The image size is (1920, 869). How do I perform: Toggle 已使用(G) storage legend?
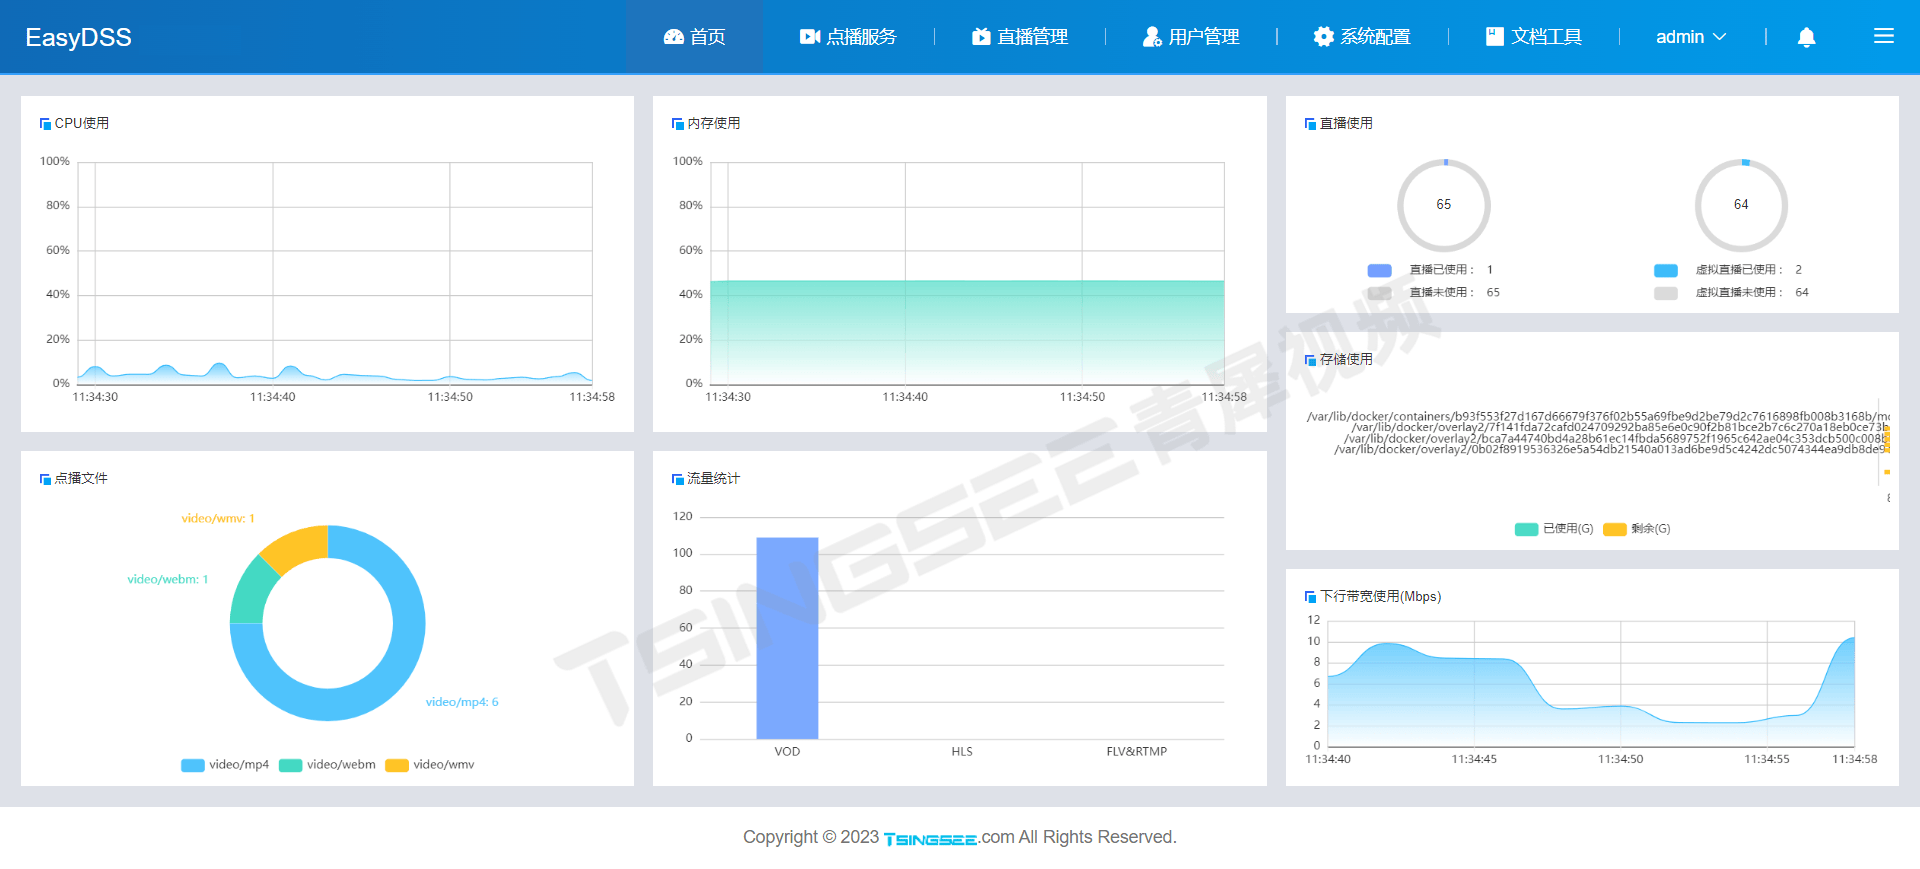1554,529
